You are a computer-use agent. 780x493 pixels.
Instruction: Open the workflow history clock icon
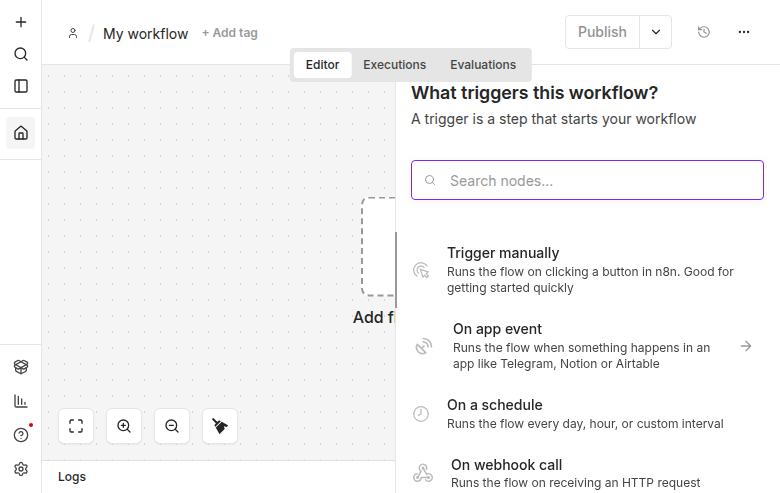(x=703, y=32)
